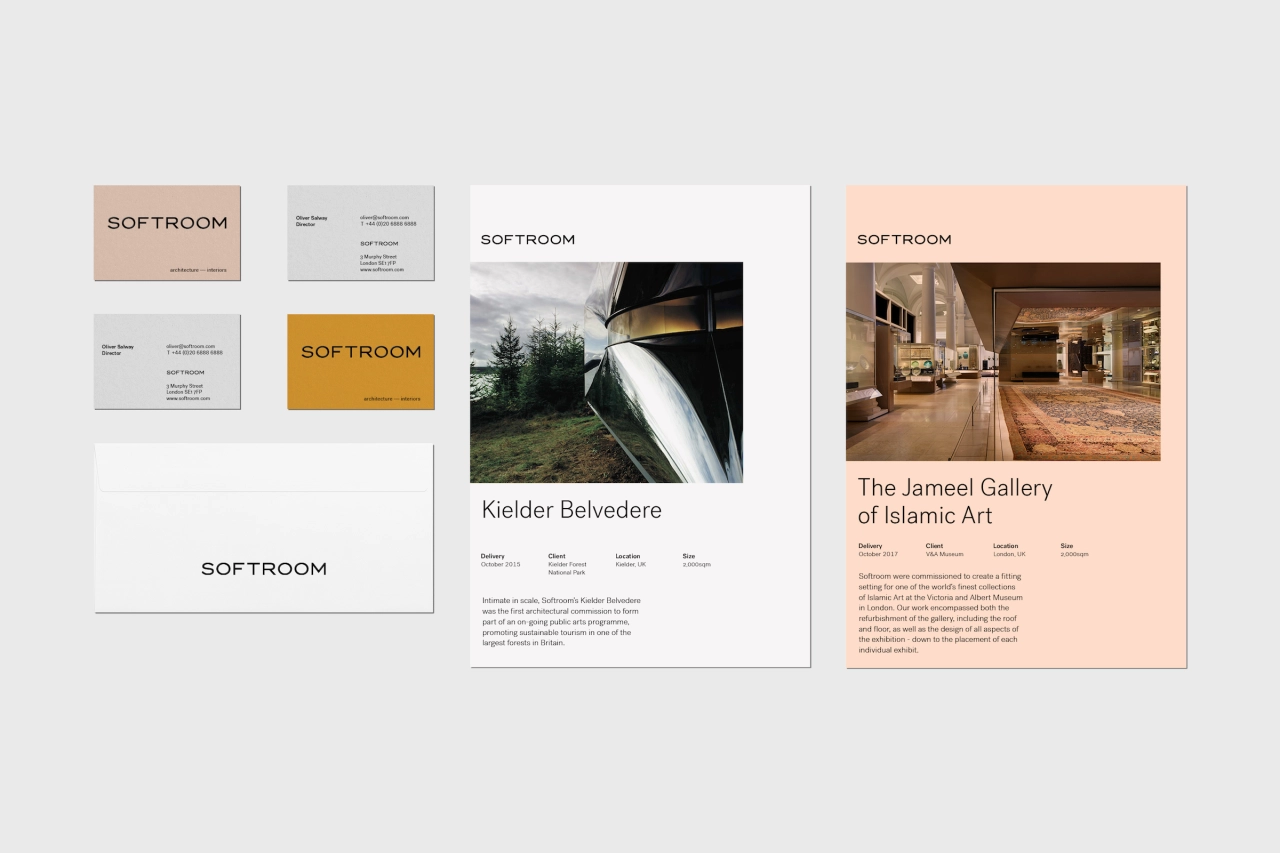The height and width of the screenshot is (853, 1280).
Task: Click oliver@softroom.com on the lower grey card
Action: coord(190,346)
